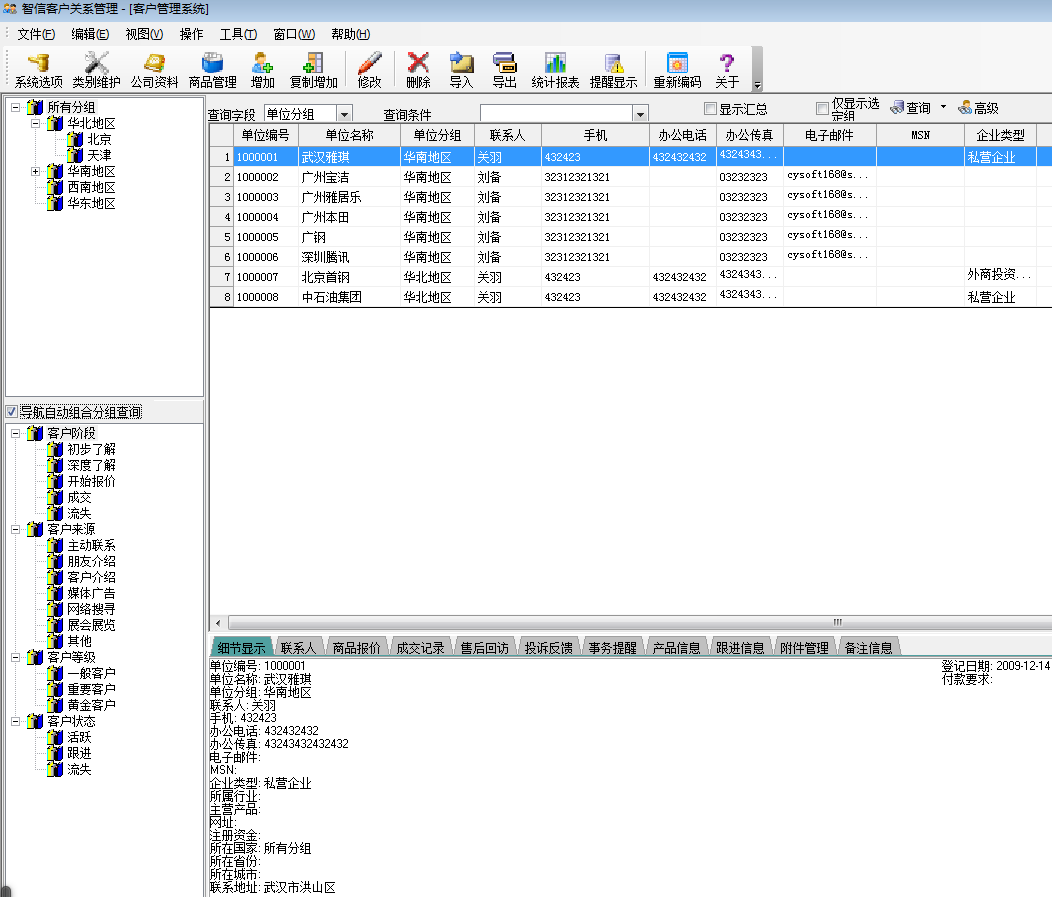The height and width of the screenshot is (897, 1052).
Task: Open the 查询条件 dropdown arrow
Action: click(x=640, y=114)
